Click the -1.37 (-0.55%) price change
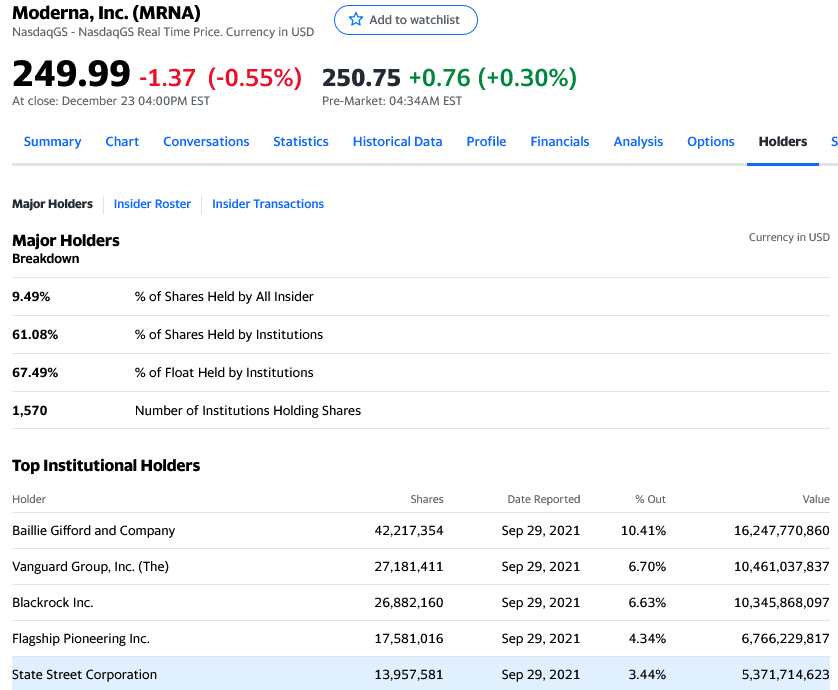This screenshot has width=838, height=690. [220, 78]
